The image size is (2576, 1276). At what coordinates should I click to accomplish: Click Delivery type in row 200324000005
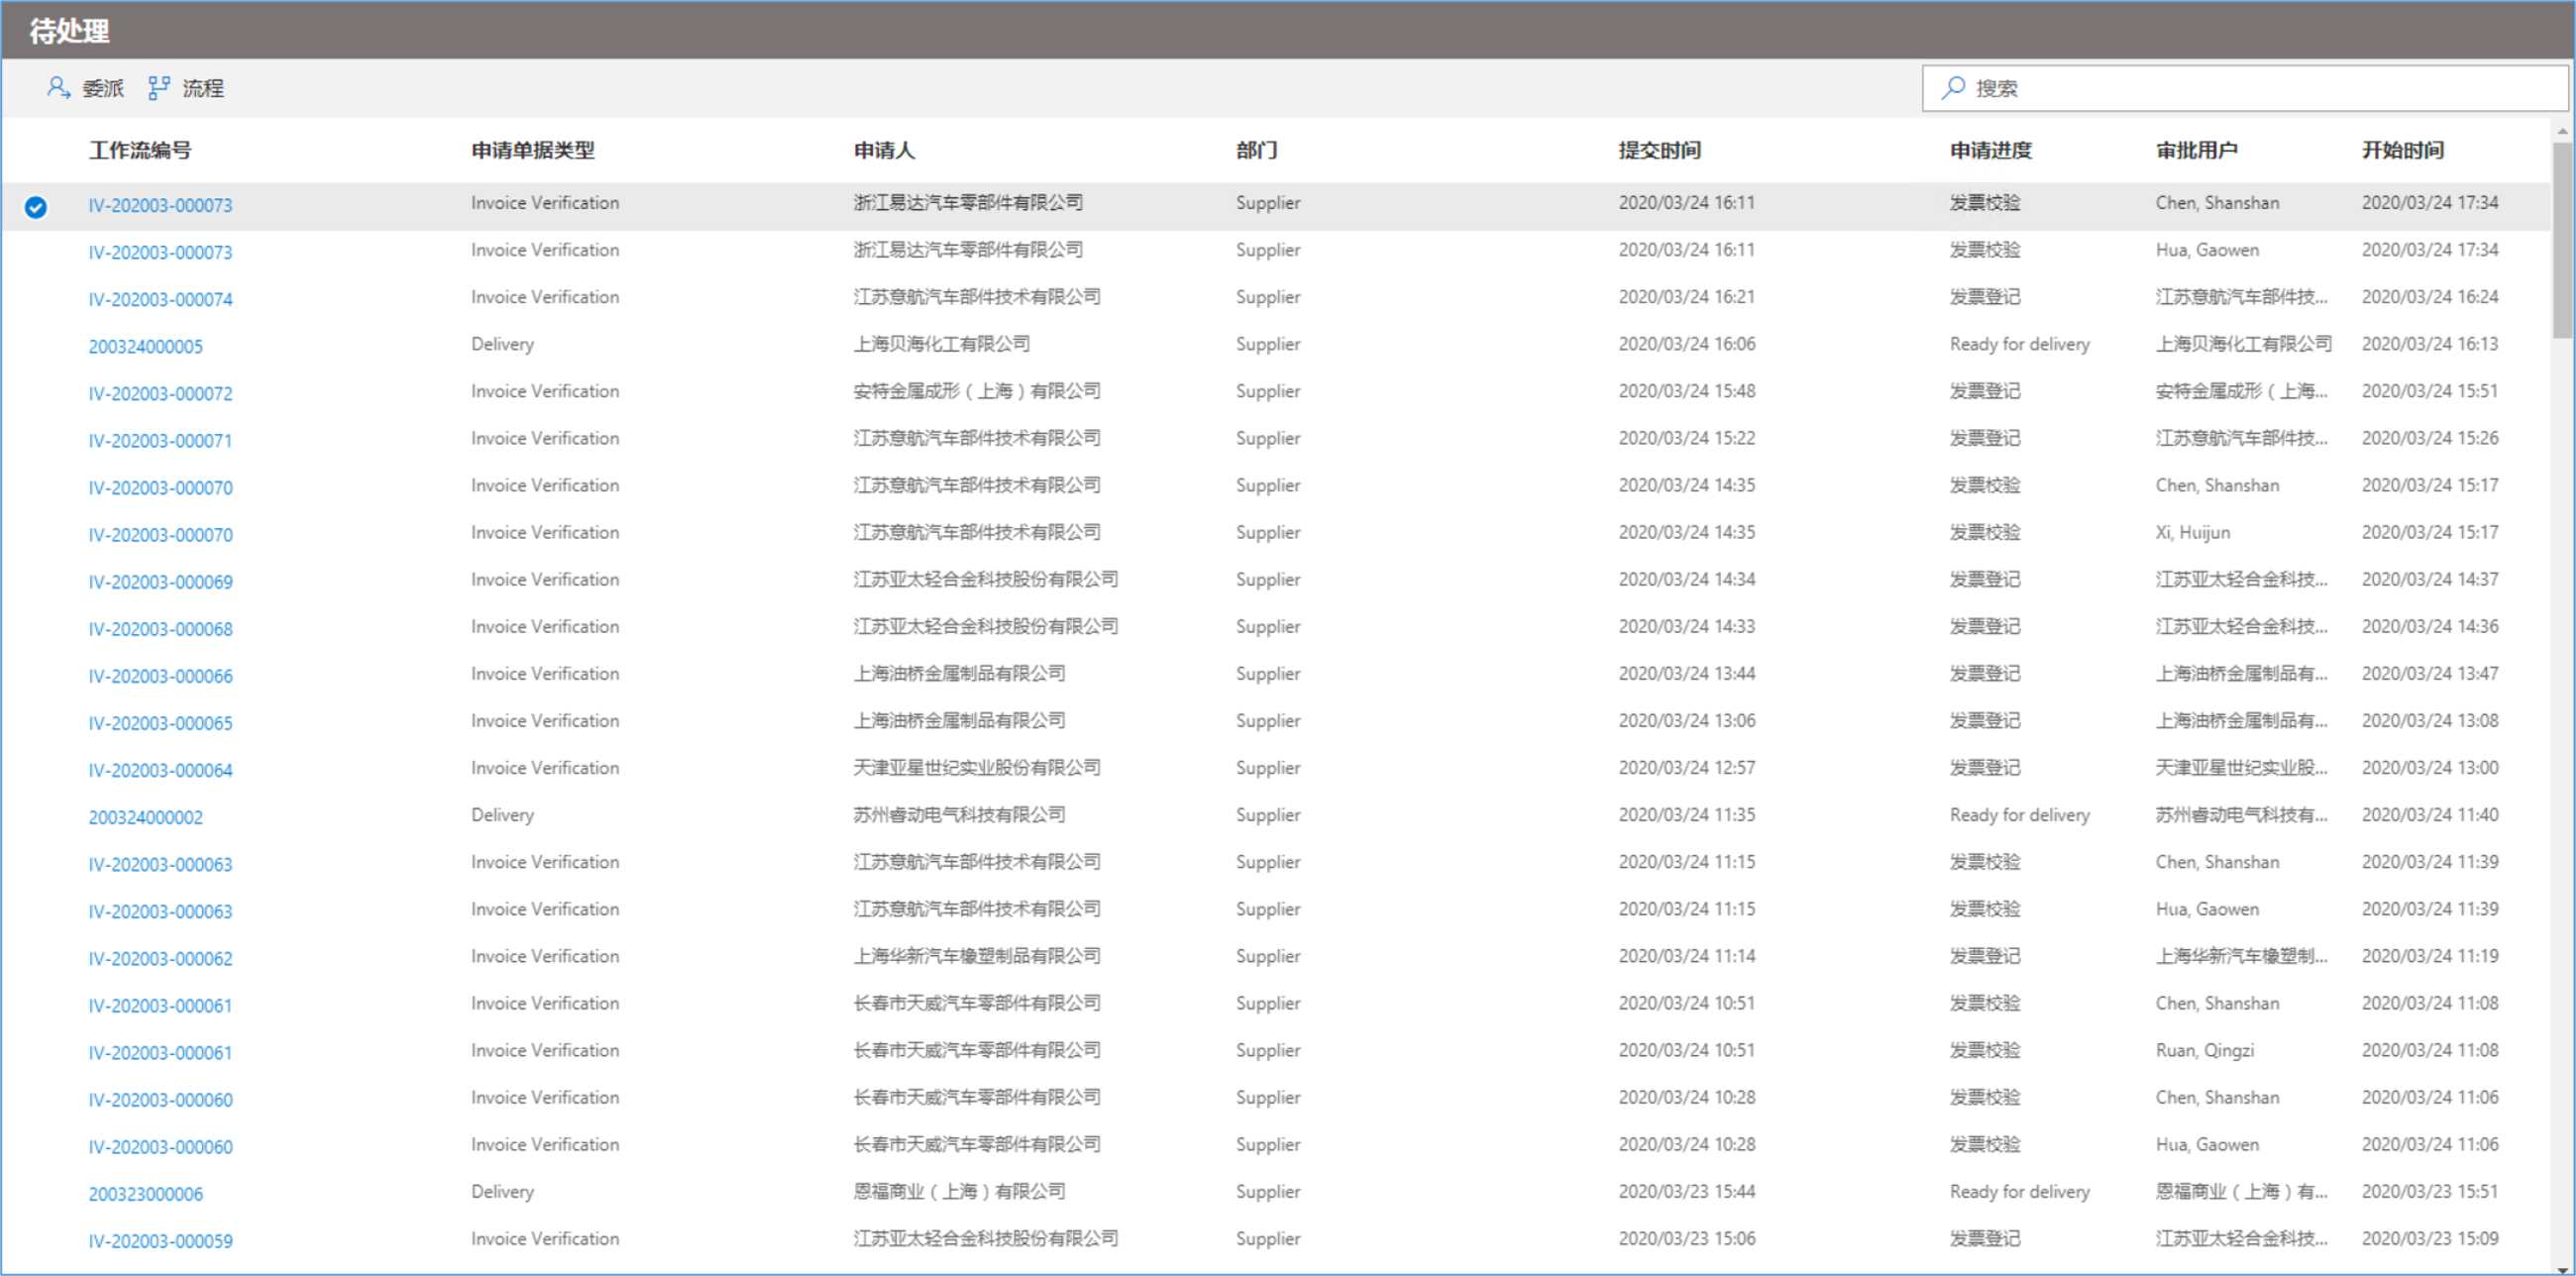pos(503,344)
